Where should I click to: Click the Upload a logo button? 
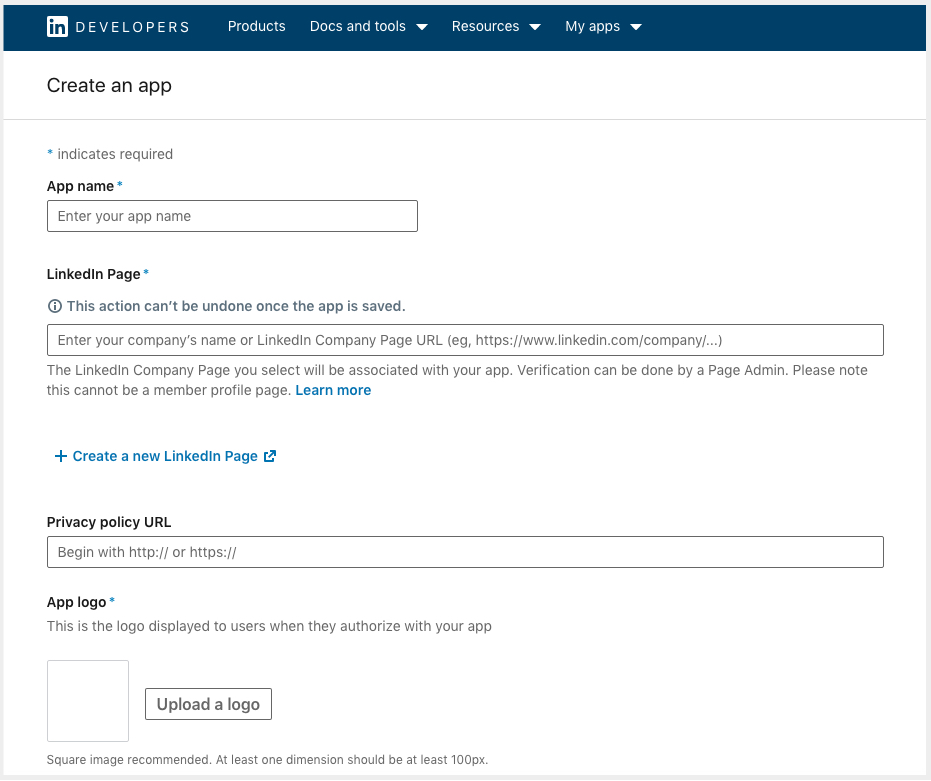(x=208, y=704)
